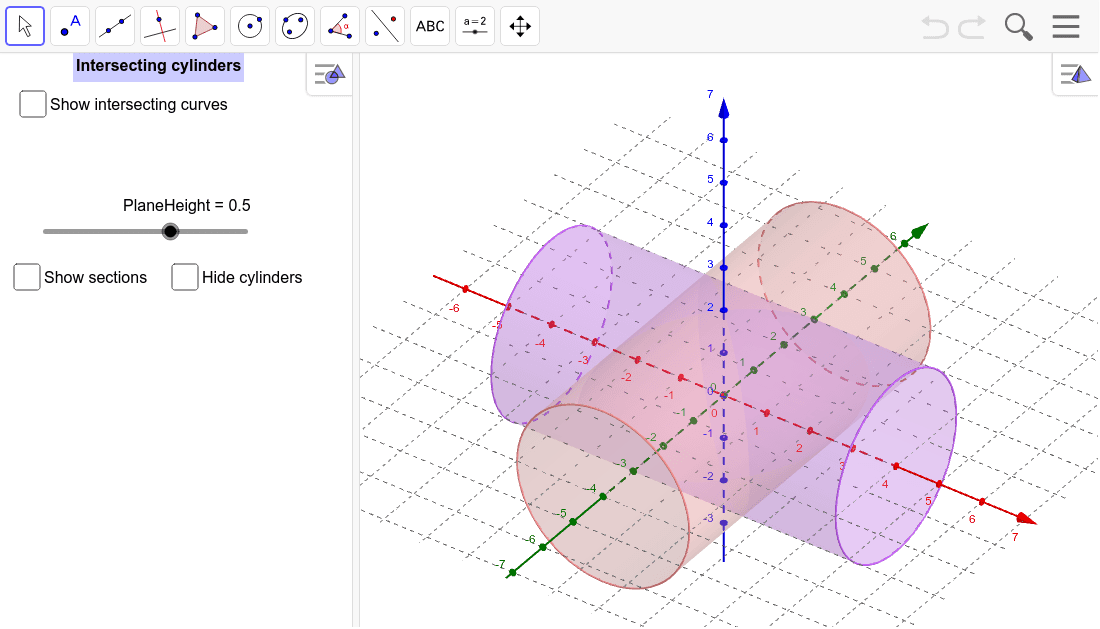Open the left panel style bar
1100x629 pixels.
(329, 74)
